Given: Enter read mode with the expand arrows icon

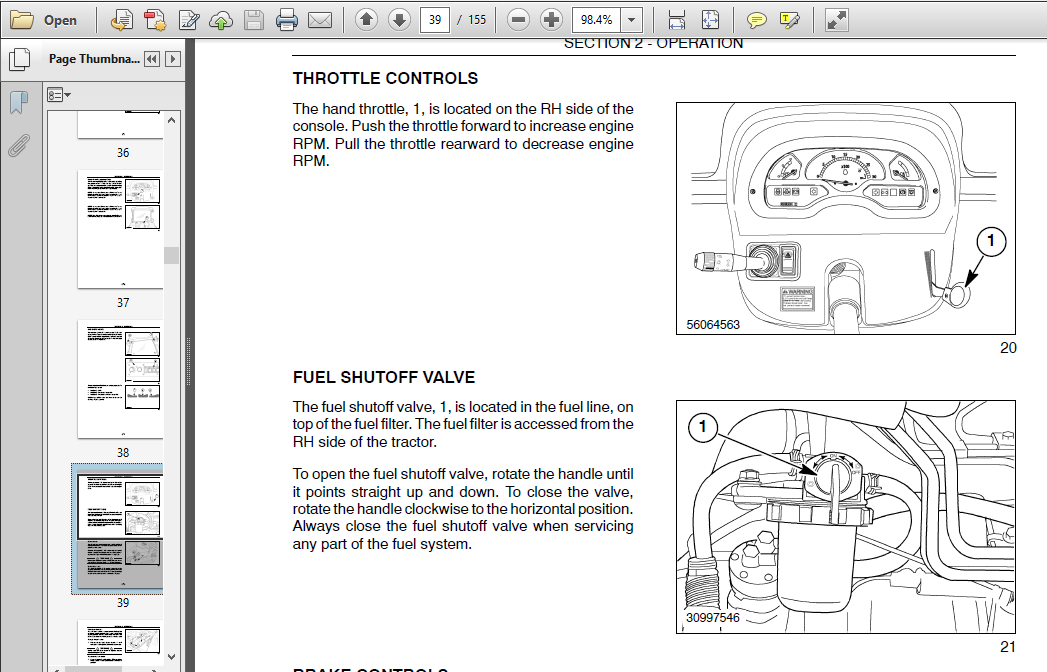Looking at the screenshot, I should point(837,20).
